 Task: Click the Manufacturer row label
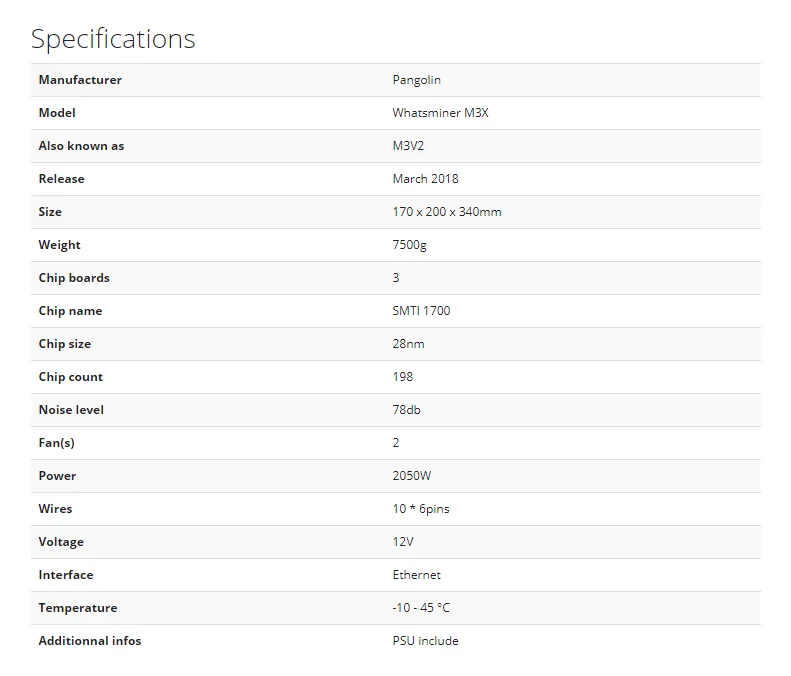pyautogui.click(x=80, y=80)
